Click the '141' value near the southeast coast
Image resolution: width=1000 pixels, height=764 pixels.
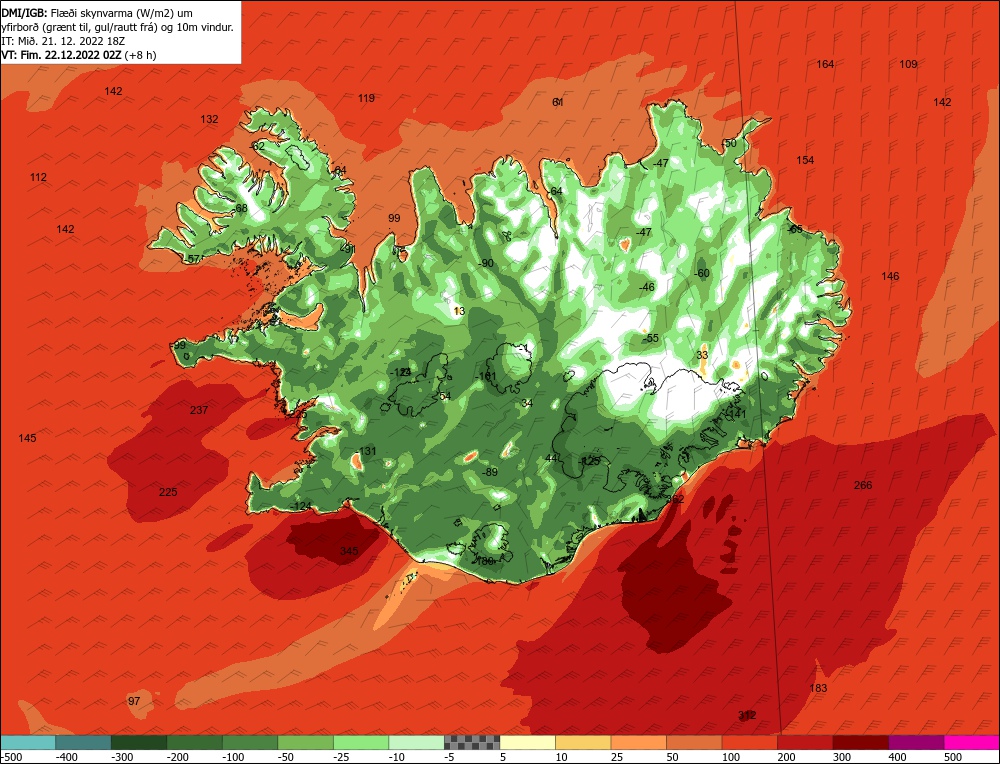coord(737,414)
